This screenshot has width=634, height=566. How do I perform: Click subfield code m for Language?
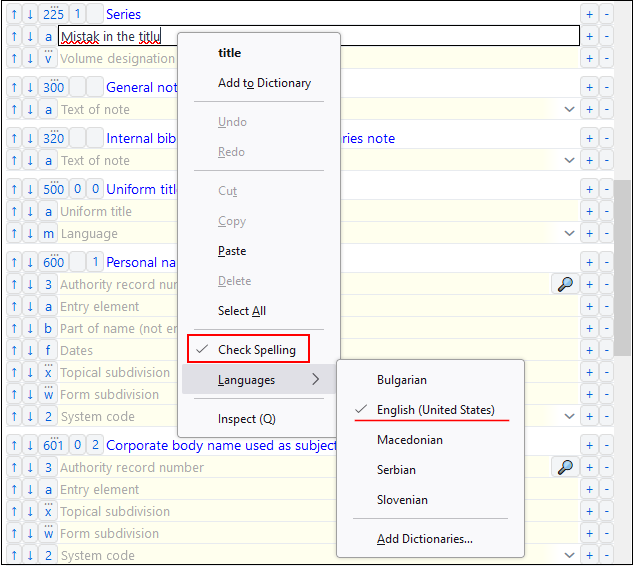click(x=48, y=233)
